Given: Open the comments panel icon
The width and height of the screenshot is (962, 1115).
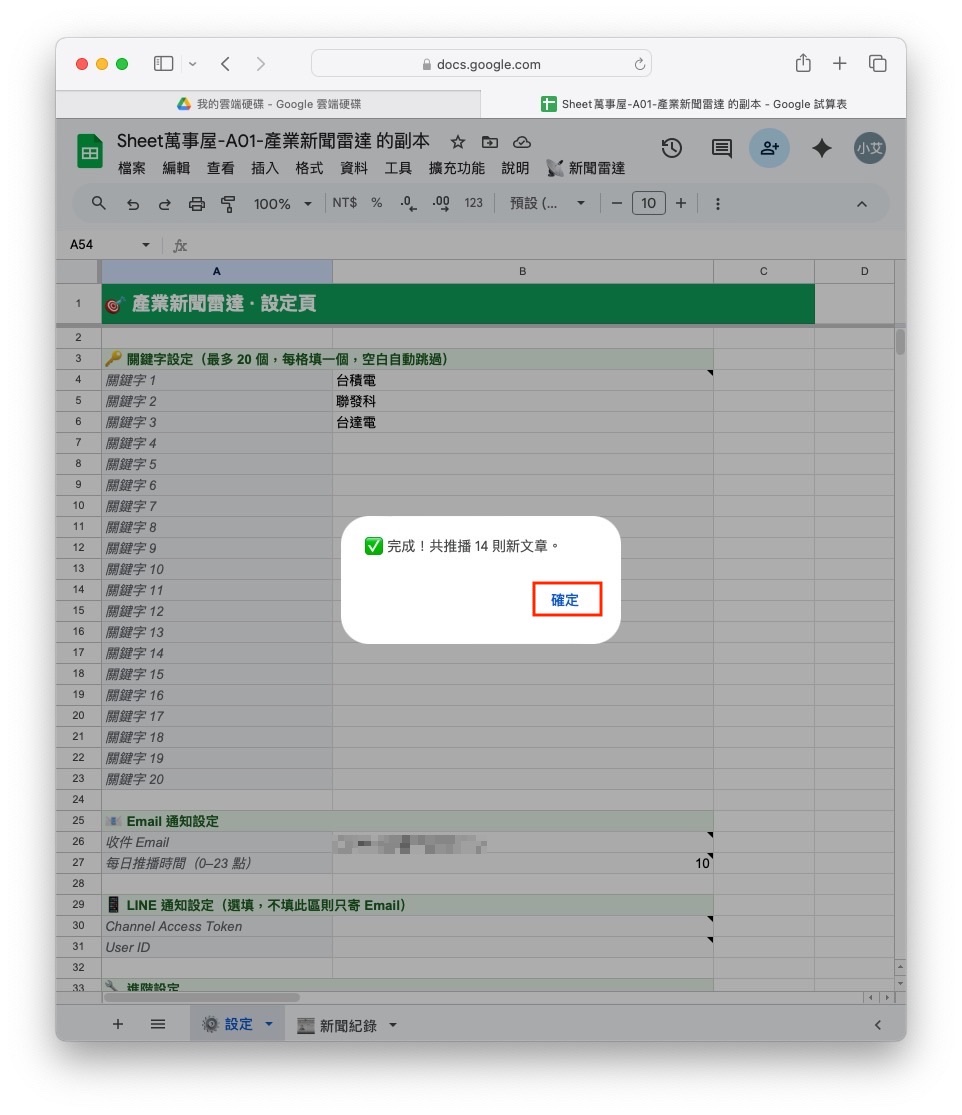Looking at the screenshot, I should (x=721, y=148).
